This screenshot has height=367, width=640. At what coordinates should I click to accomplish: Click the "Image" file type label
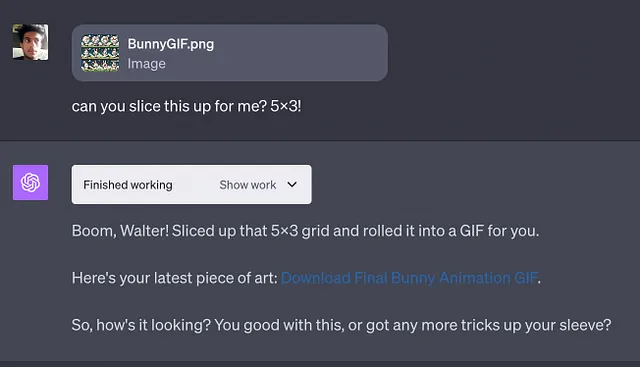click(x=147, y=64)
